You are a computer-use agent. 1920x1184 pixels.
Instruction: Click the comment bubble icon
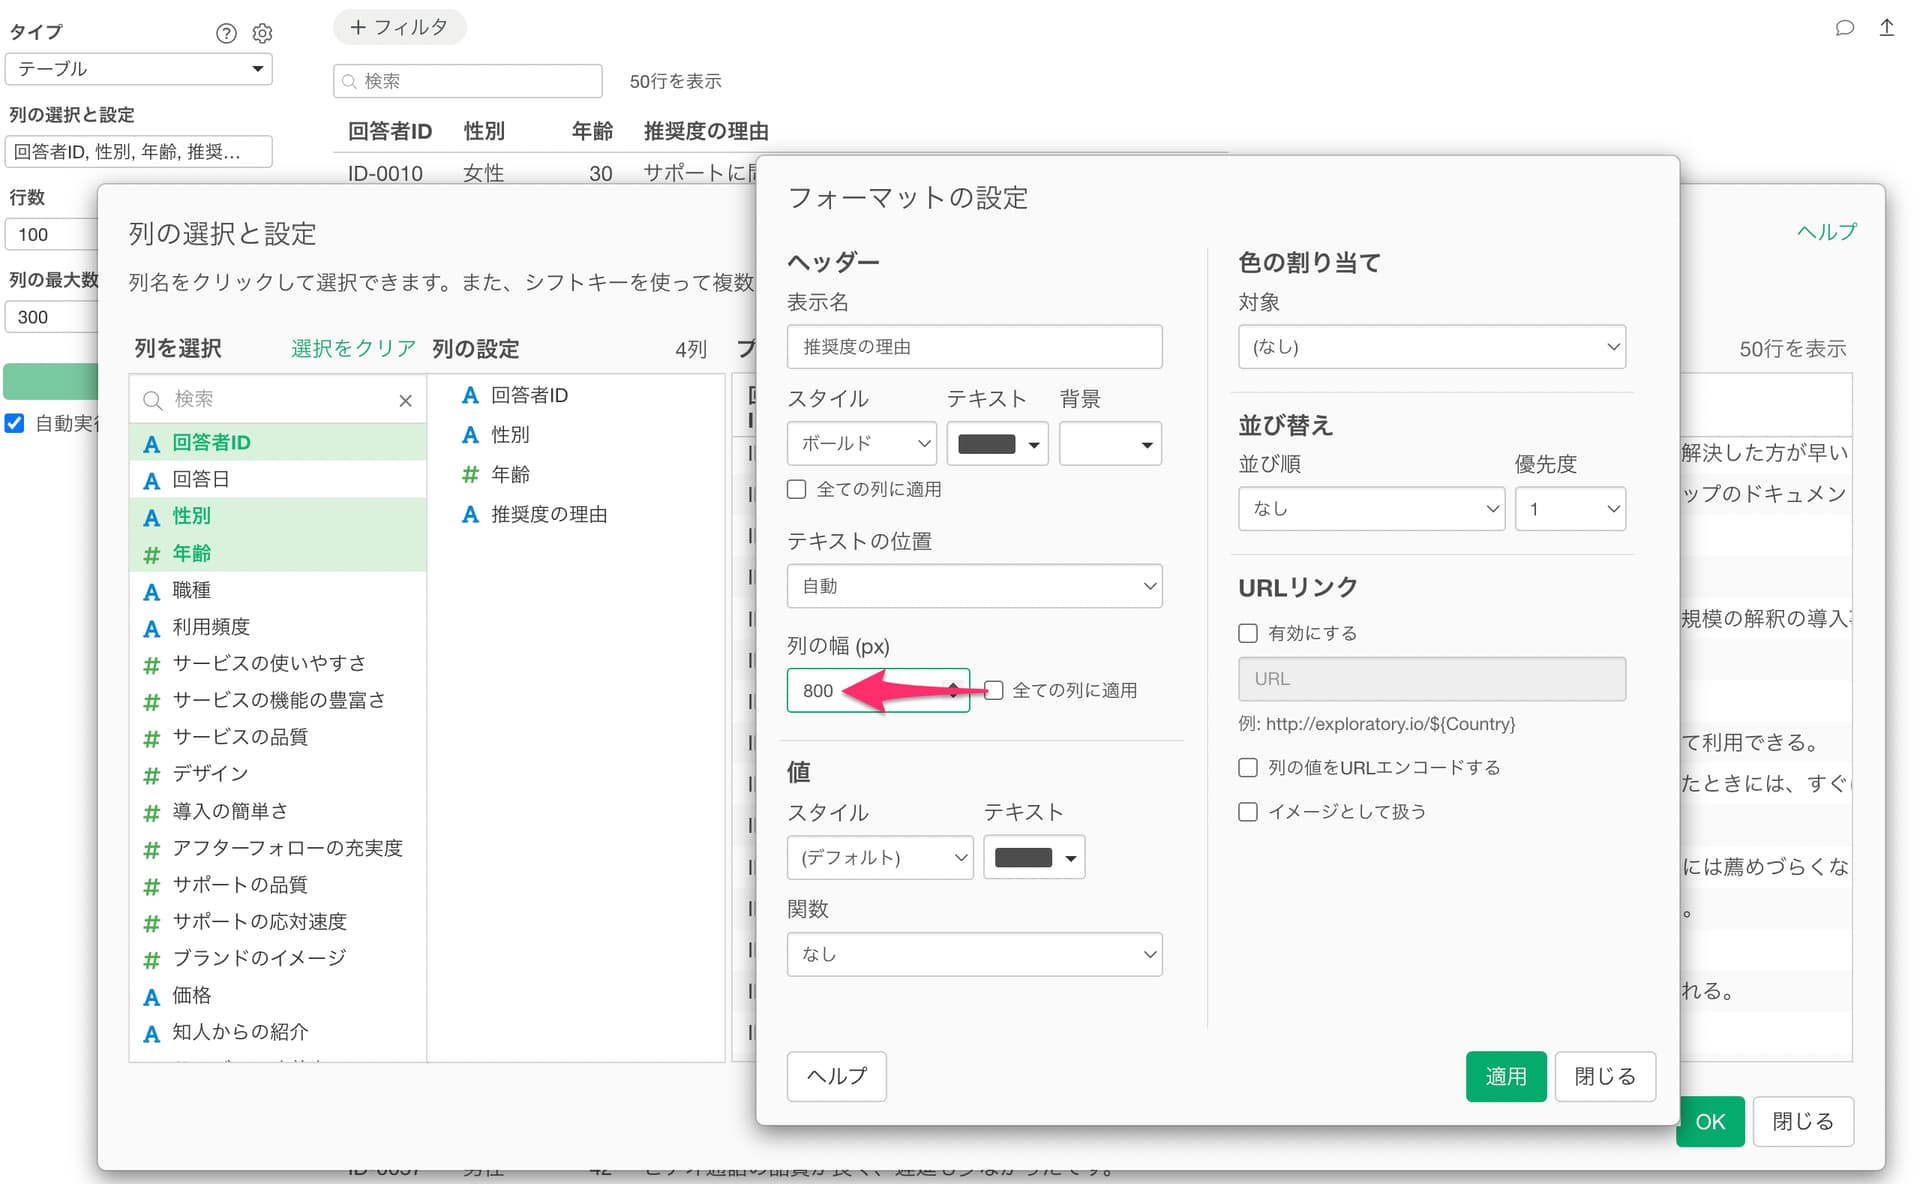[x=1844, y=28]
